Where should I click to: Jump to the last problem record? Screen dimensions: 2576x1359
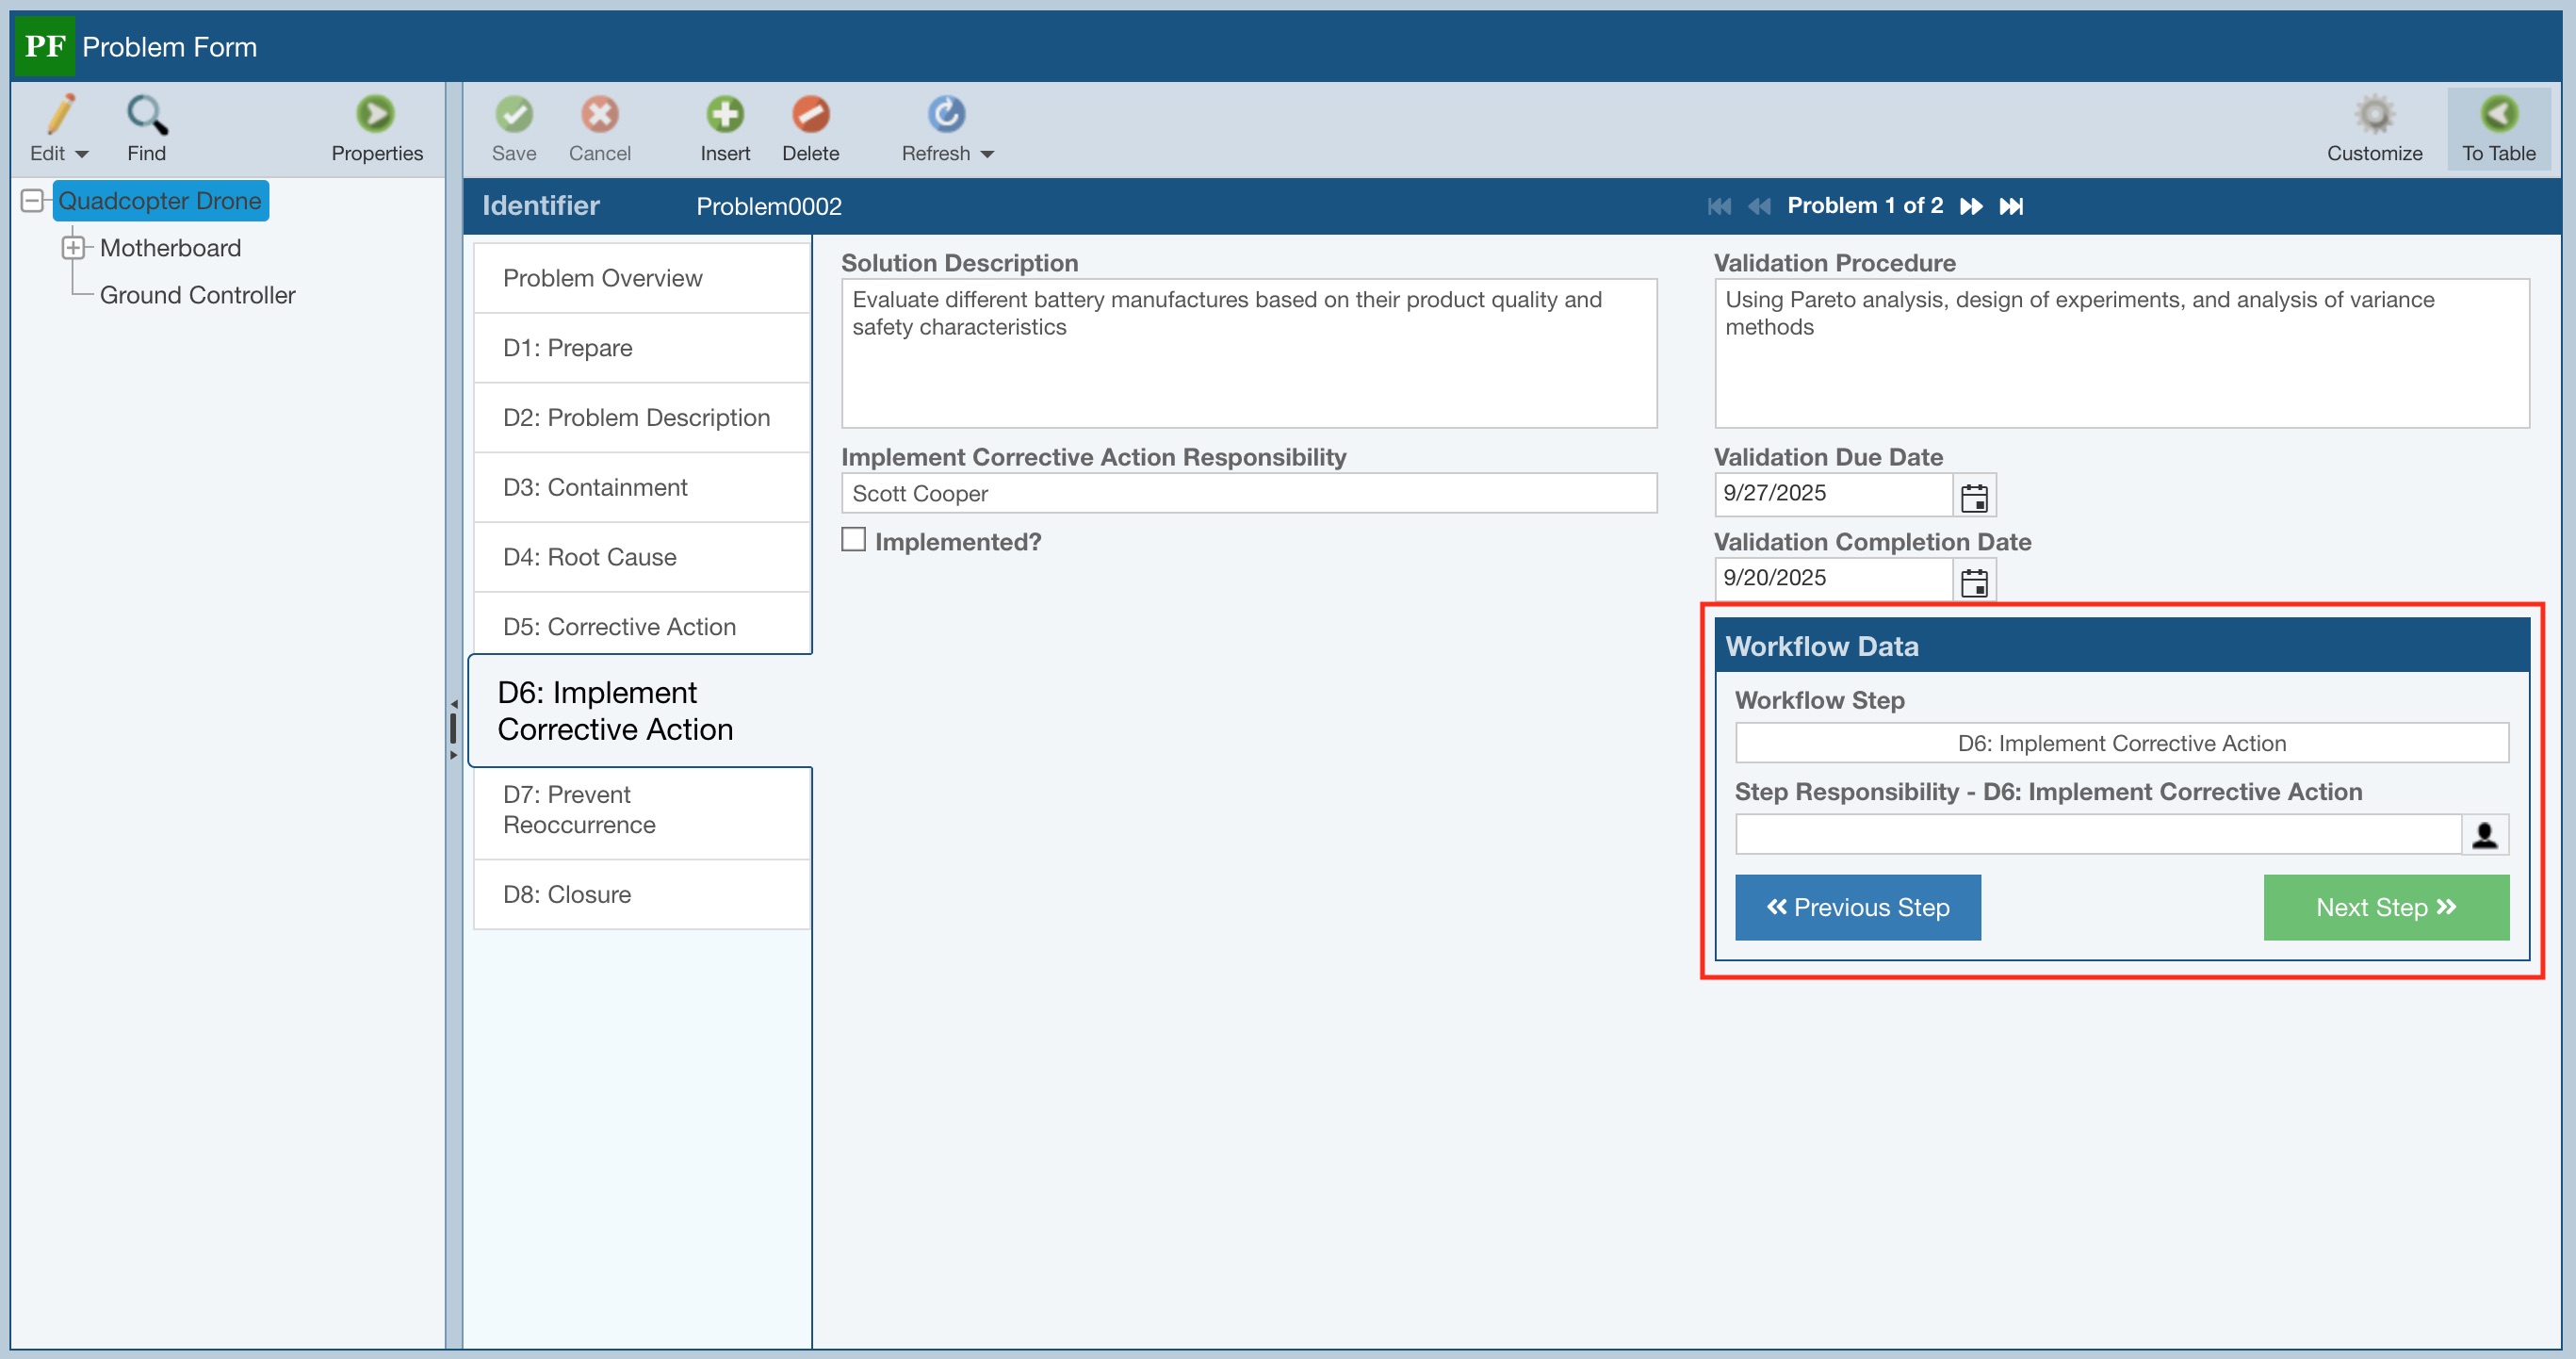pos(2011,206)
